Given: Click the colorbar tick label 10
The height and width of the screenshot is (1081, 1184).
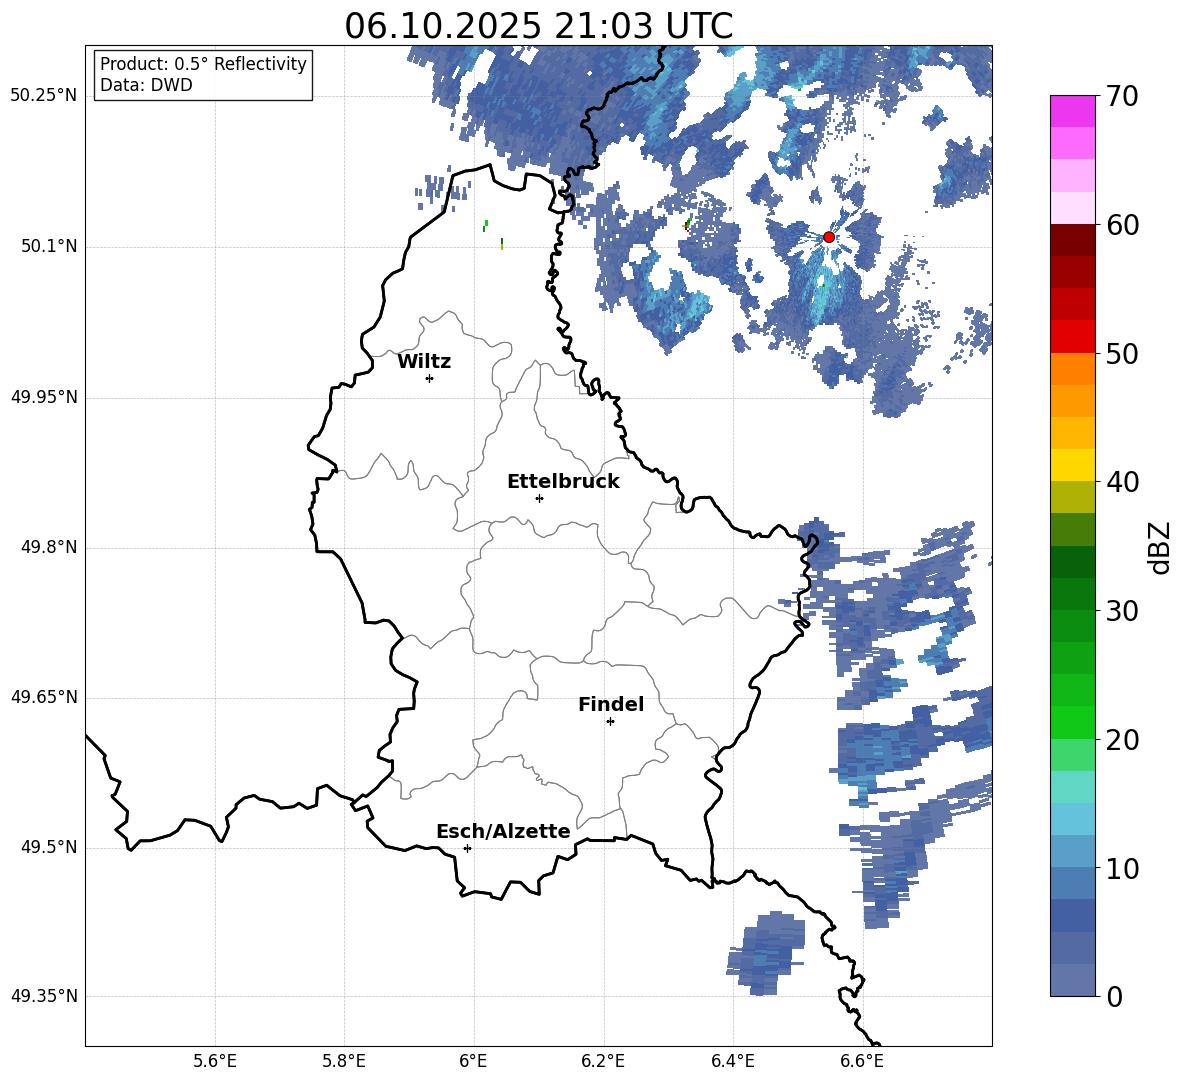Looking at the screenshot, I should pos(1122,868).
